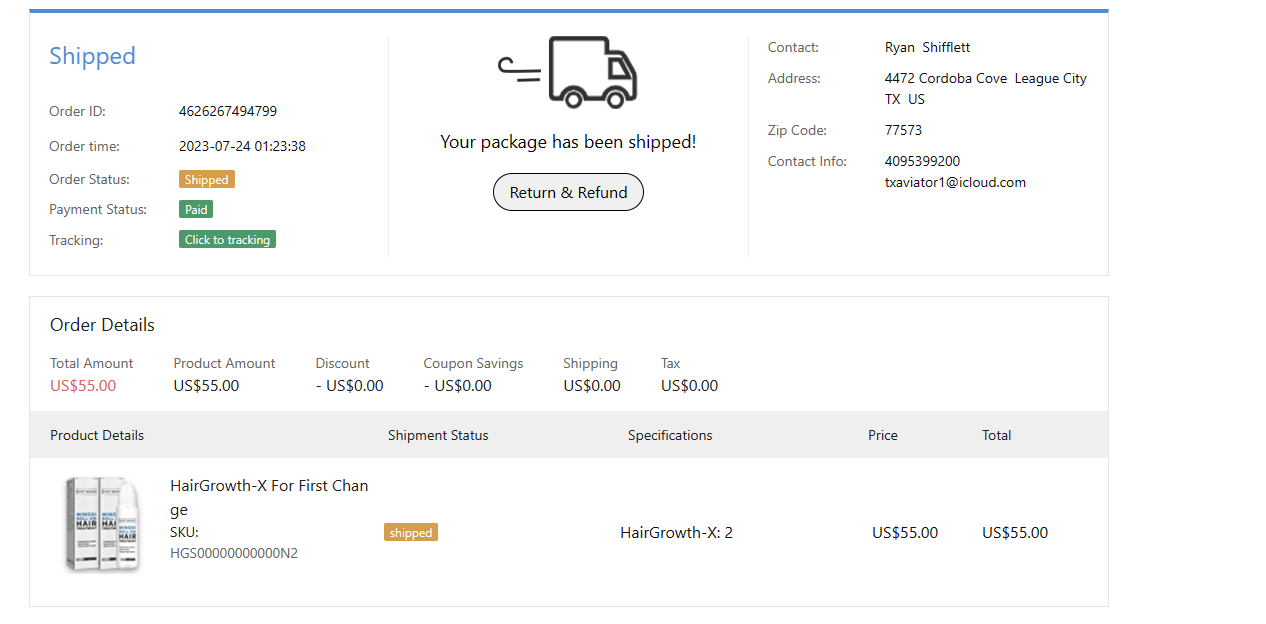Click the order time 2023-07-24 01:23:38
Screen dimensions: 1266x624
(242, 146)
